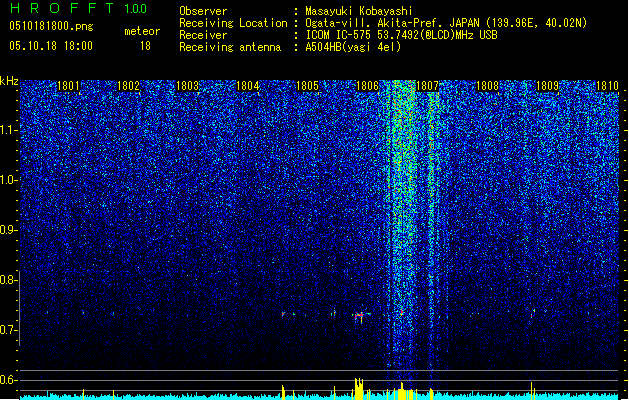Click the 1.0 kHz axis tick label
Image resolution: width=629 pixels, height=400 pixels.
pyautogui.click(x=8, y=180)
